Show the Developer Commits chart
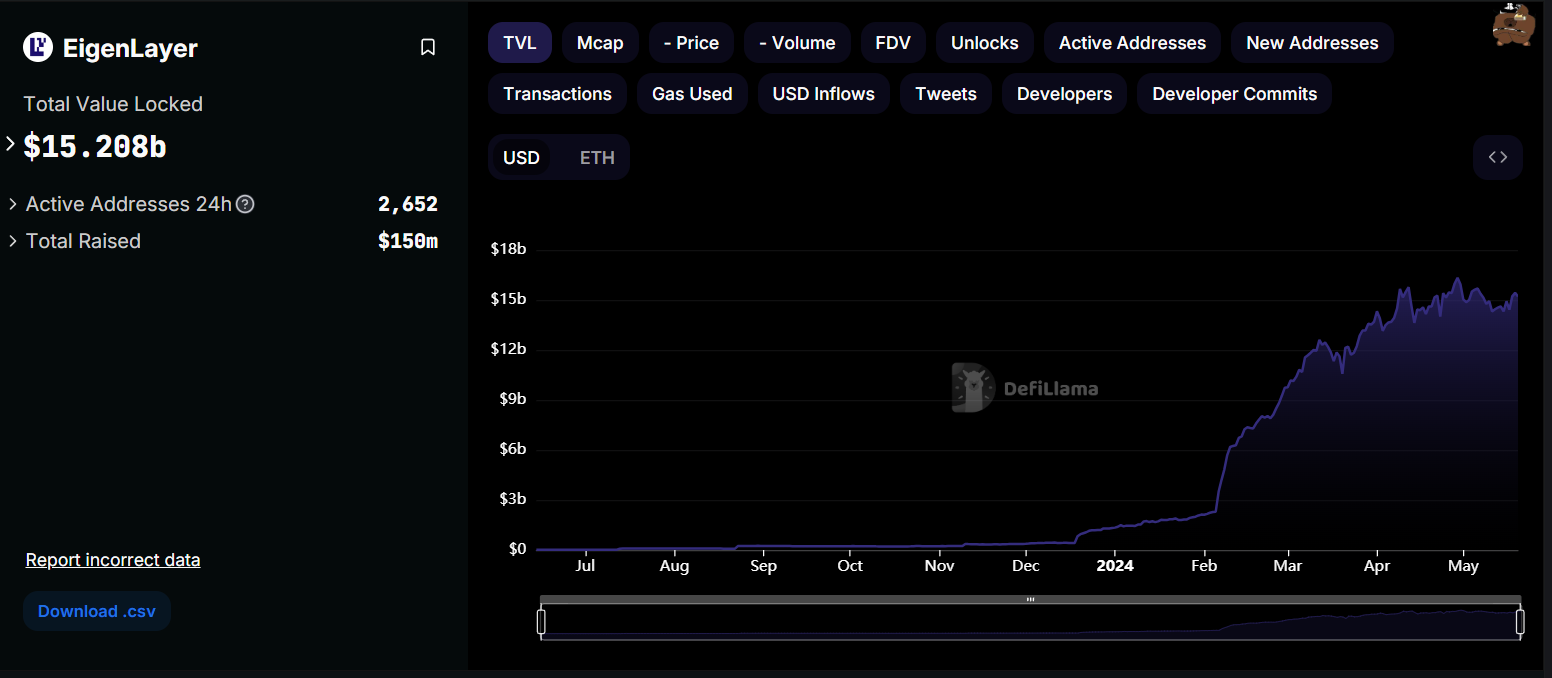Viewport: 1552px width, 678px height. [1233, 93]
